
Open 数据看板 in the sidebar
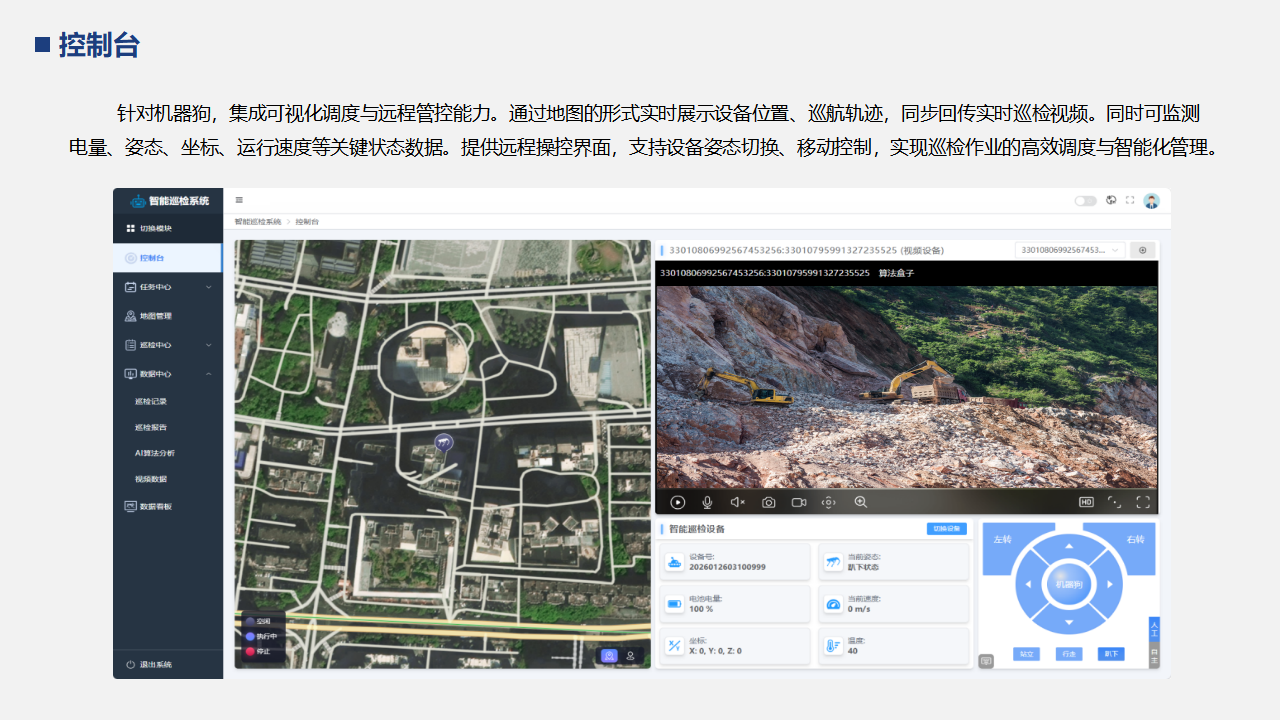click(168, 506)
